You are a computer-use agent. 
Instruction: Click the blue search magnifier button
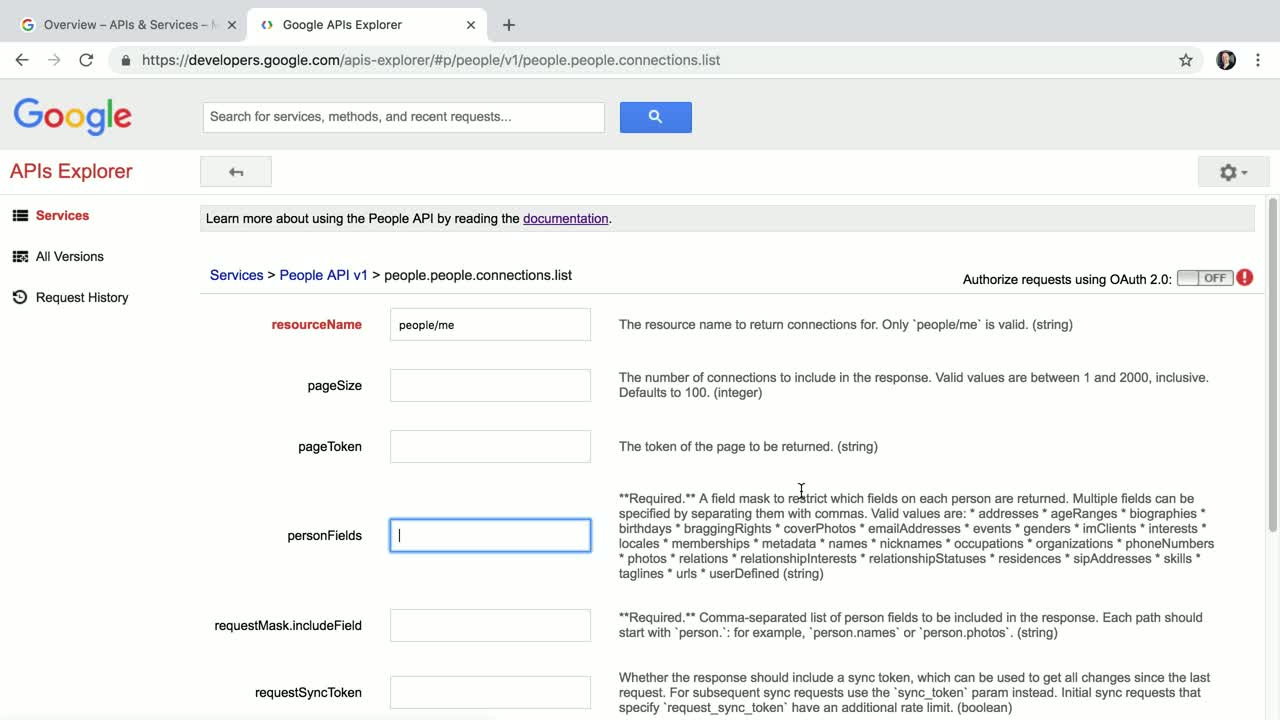(655, 117)
